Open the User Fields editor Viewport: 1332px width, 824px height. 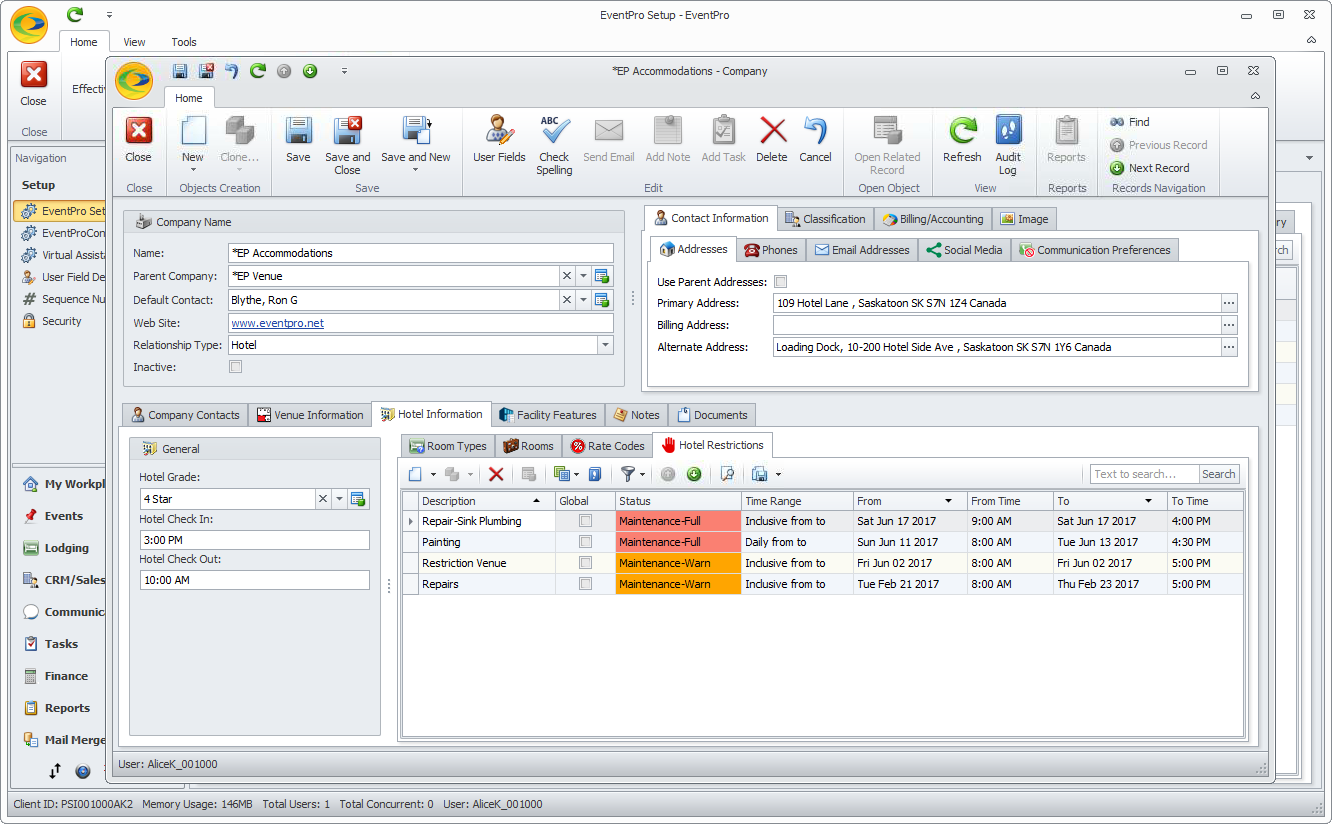coord(499,140)
